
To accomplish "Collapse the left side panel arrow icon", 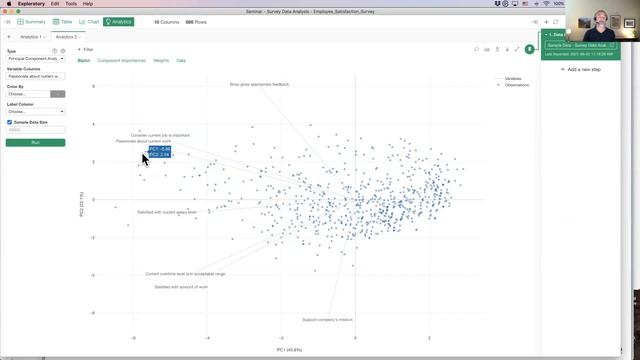I will 7,22.
